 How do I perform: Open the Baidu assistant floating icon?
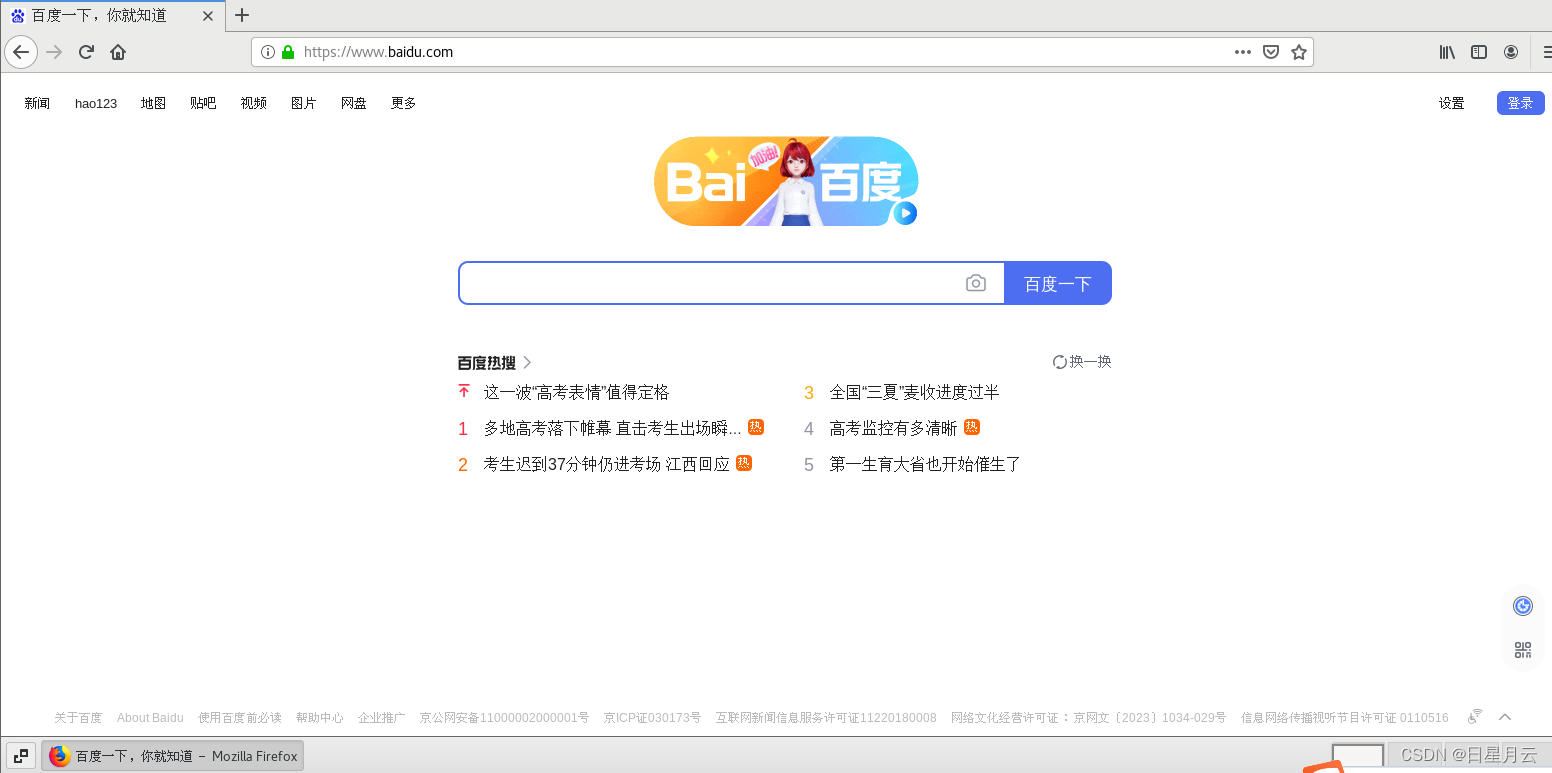(x=1523, y=606)
